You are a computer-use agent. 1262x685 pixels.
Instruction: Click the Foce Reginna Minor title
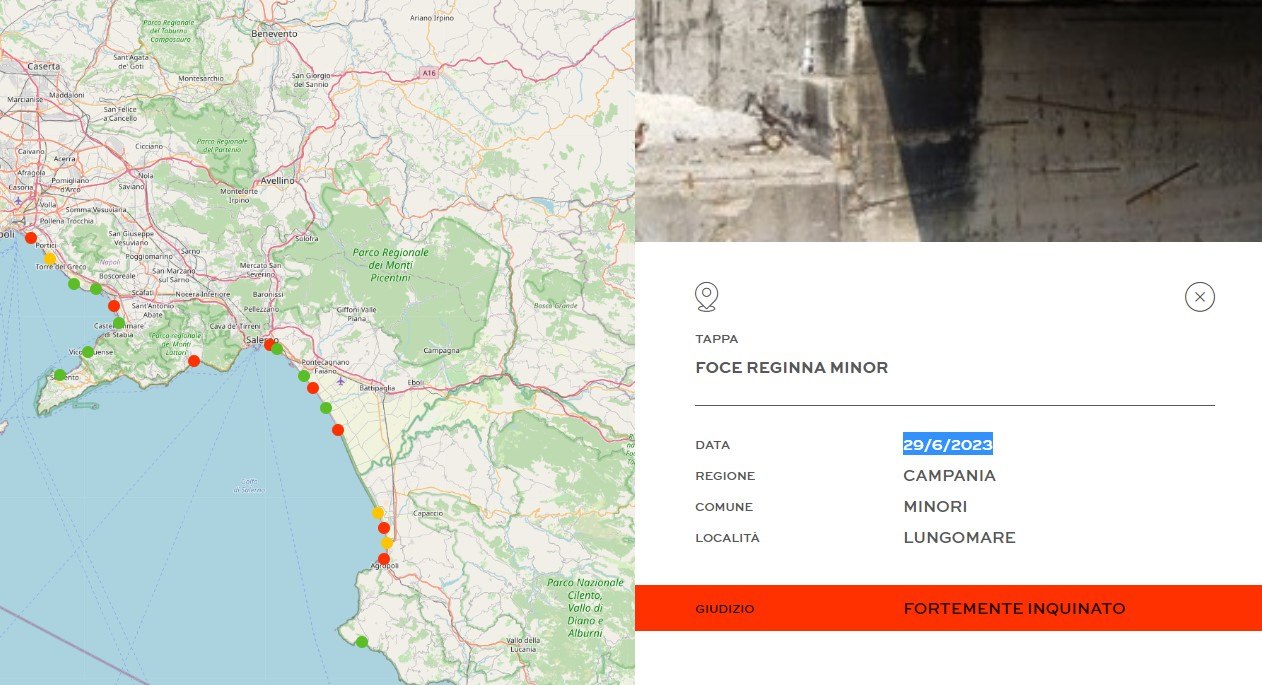tap(791, 368)
